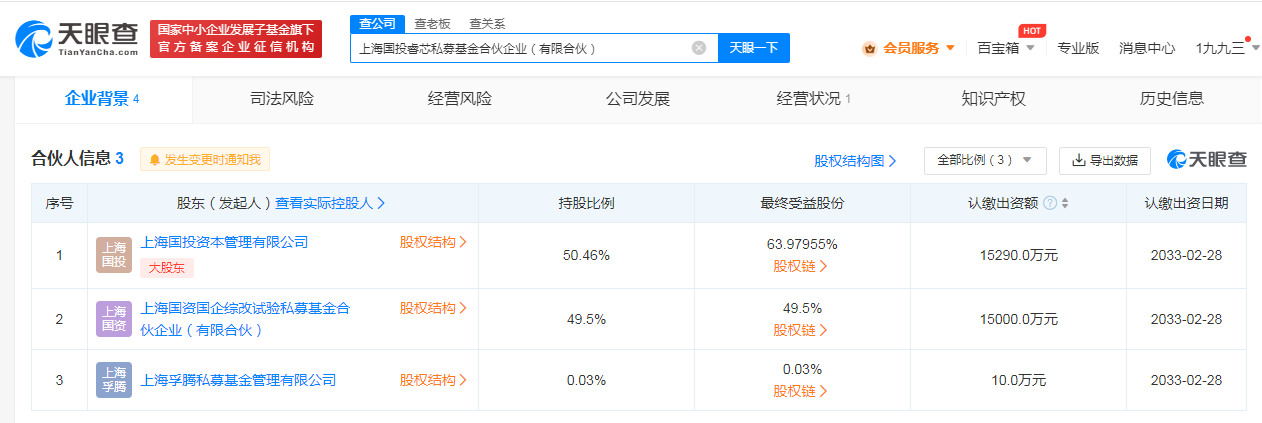The height and width of the screenshot is (423, 1262).
Task: Click the 认缴出资日期 column header
Action: click(x=1186, y=203)
